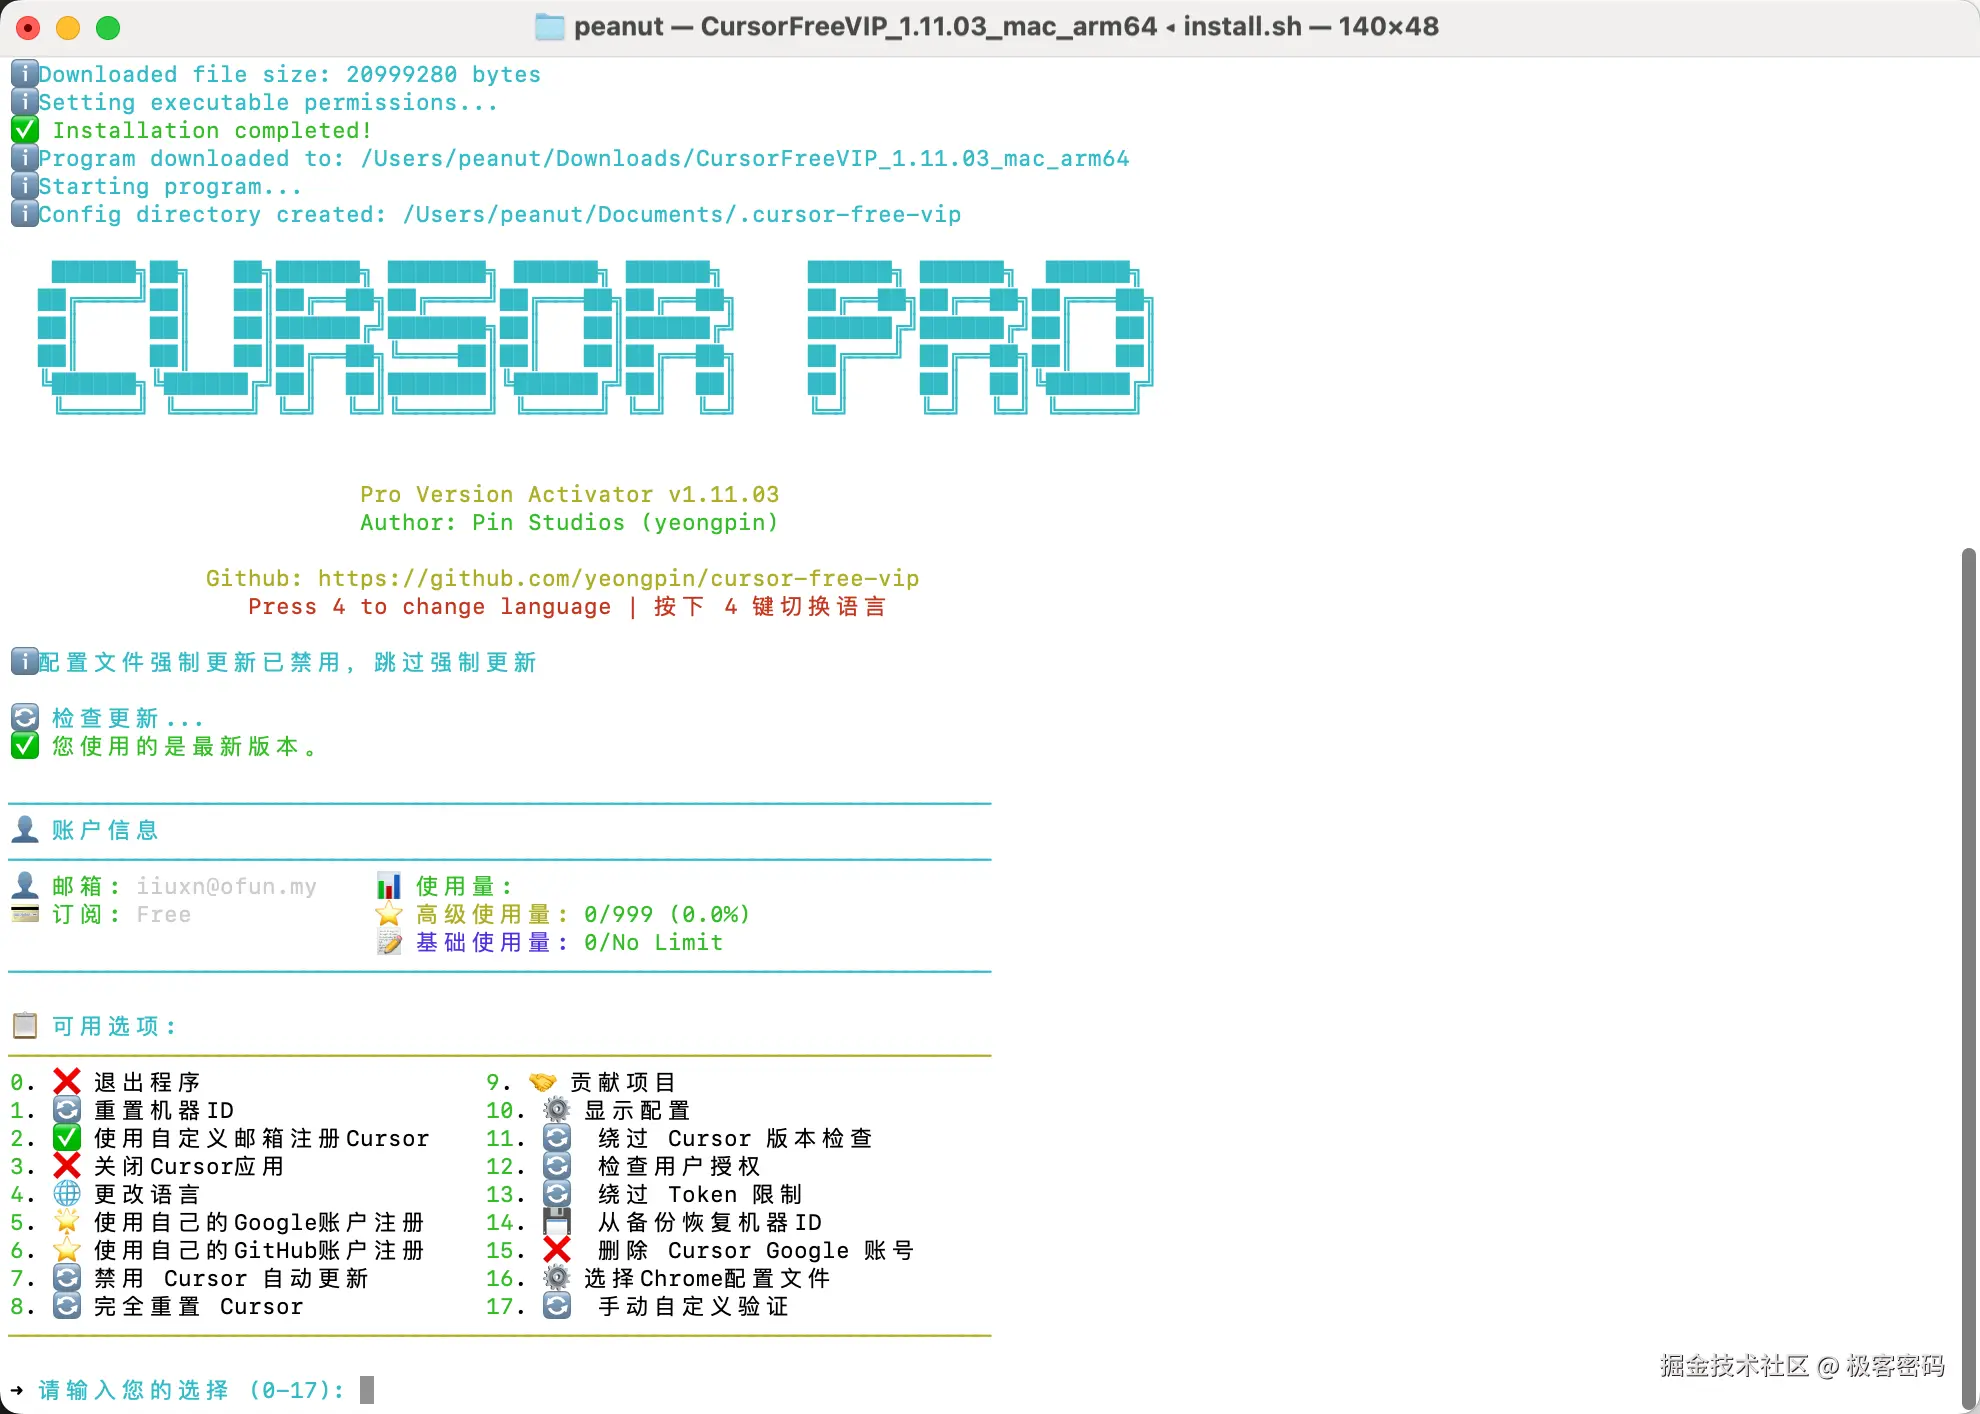Click star icon beside Google account registration

click(67, 1221)
